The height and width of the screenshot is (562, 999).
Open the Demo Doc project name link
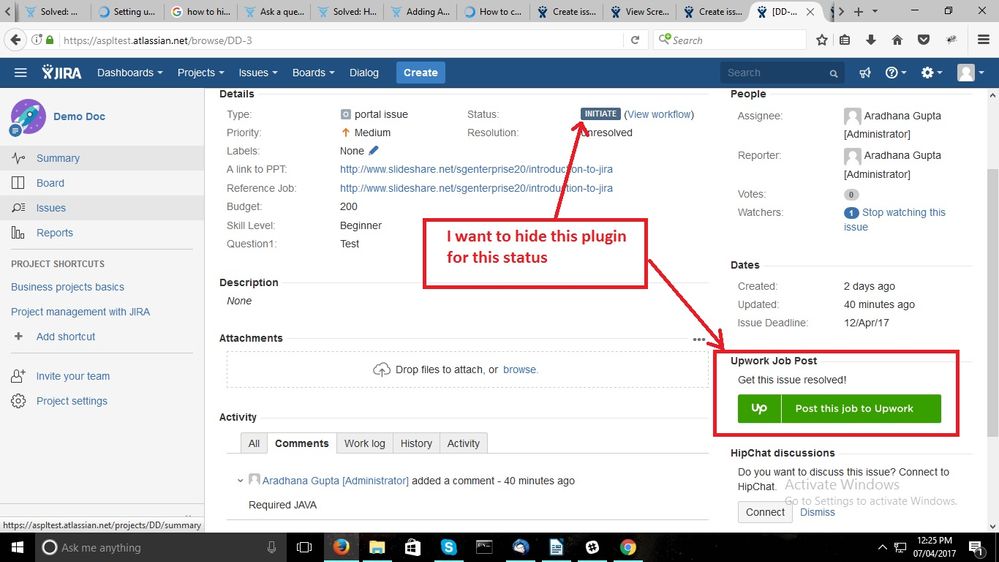pyautogui.click(x=79, y=117)
